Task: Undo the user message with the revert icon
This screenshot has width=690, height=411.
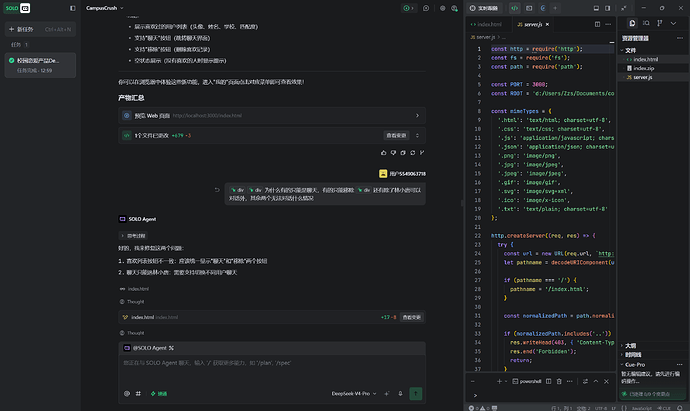Action: (x=217, y=190)
